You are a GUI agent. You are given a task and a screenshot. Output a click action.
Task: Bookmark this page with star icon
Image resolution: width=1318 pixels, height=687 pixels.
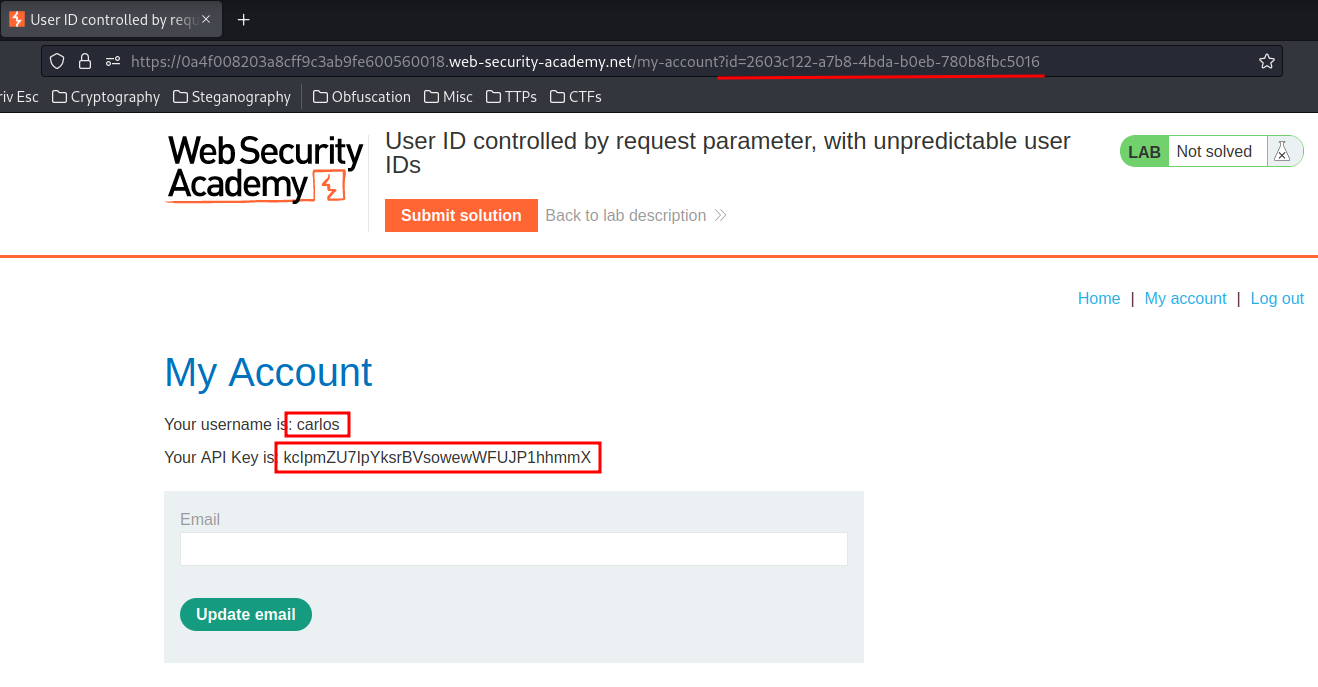click(x=1267, y=61)
